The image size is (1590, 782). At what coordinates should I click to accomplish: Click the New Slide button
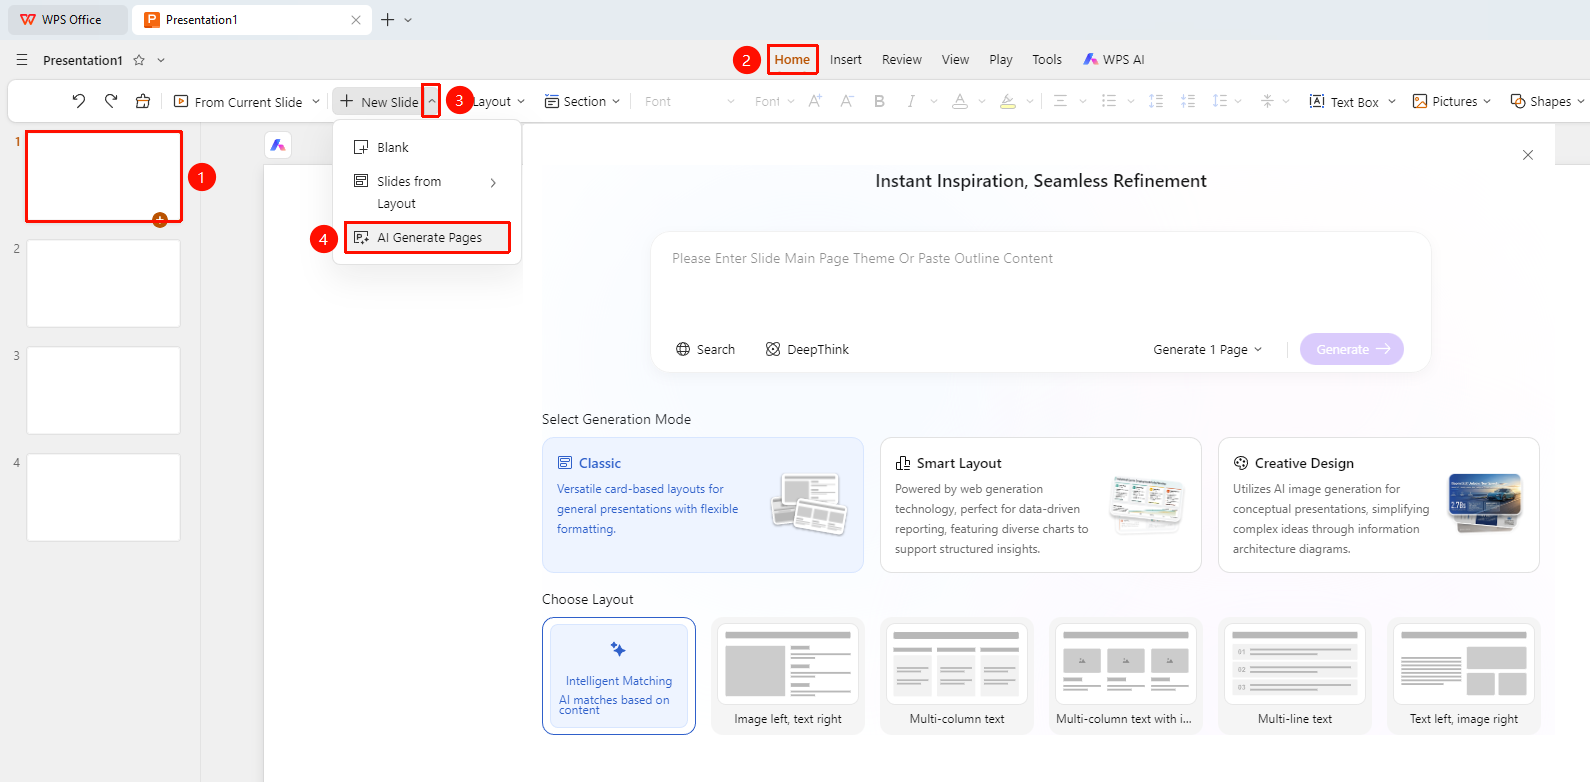379,101
